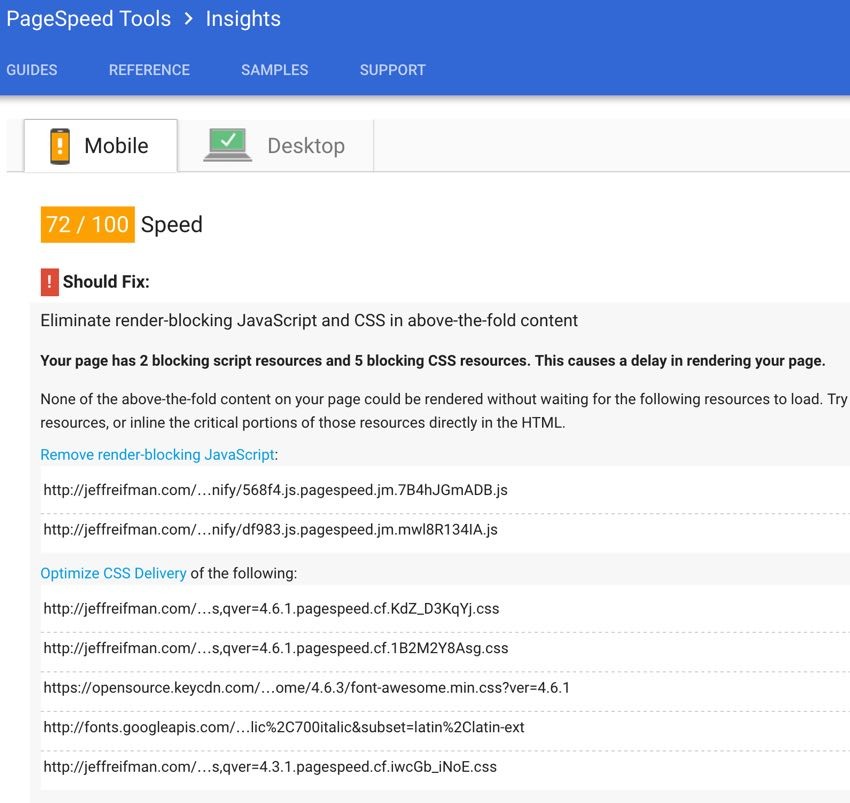Click the Should Fix heading
The height and width of the screenshot is (803, 850).
coord(106,282)
